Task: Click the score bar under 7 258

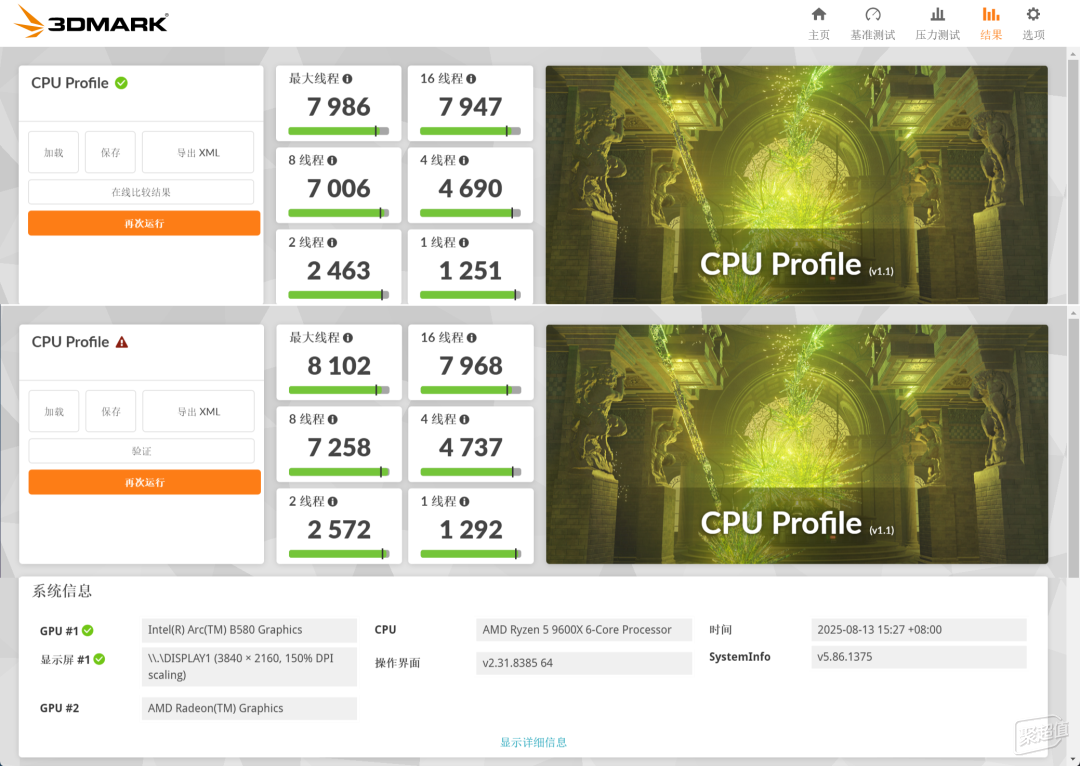Action: pos(339,472)
